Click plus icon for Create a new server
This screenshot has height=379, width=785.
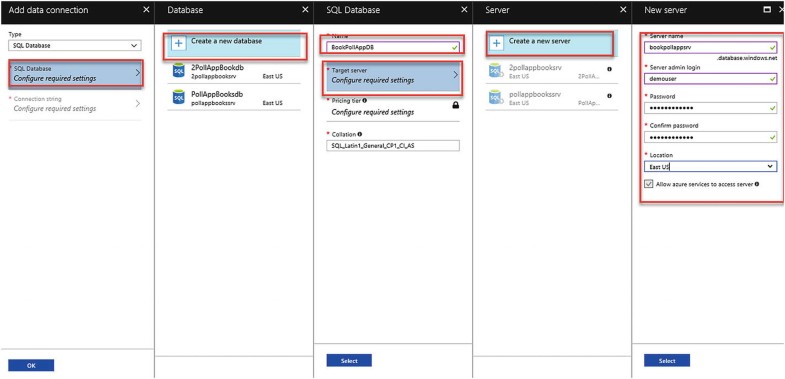(496, 43)
